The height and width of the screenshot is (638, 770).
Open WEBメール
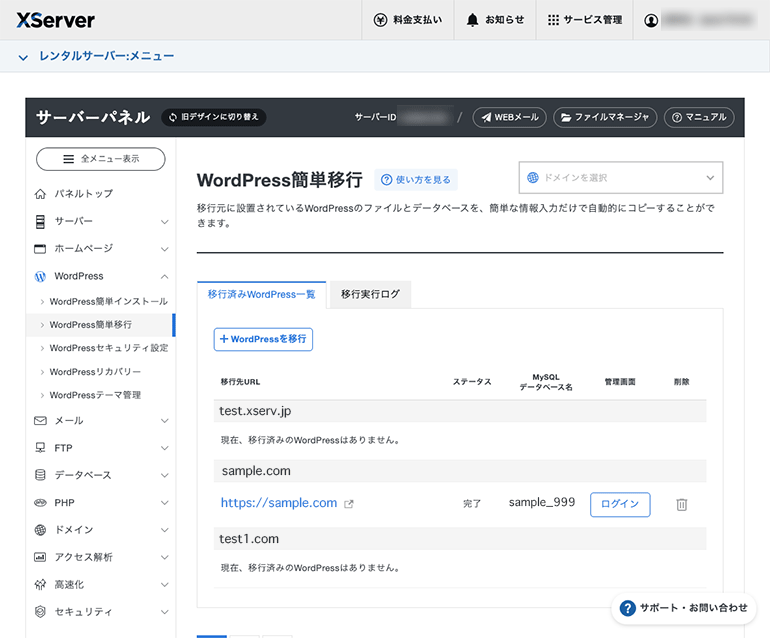pos(509,117)
